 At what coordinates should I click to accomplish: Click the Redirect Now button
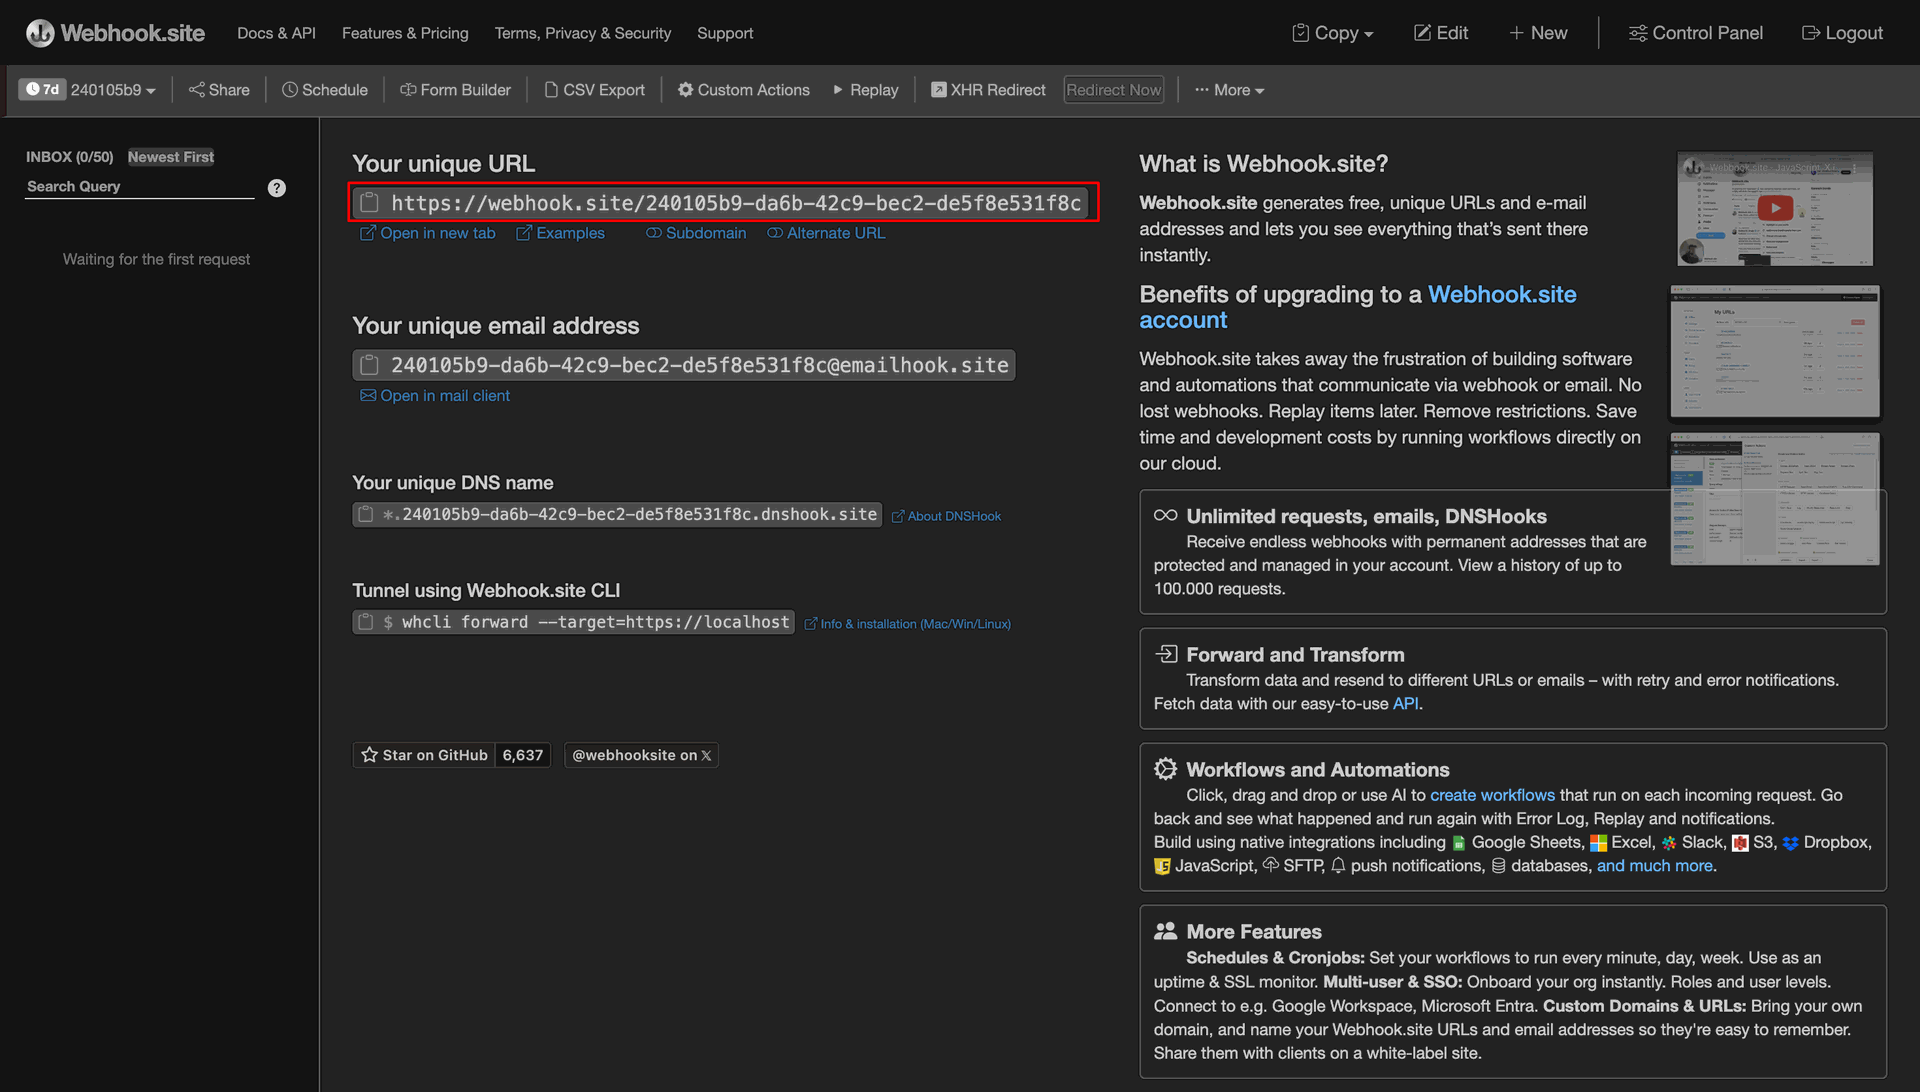point(1114,90)
